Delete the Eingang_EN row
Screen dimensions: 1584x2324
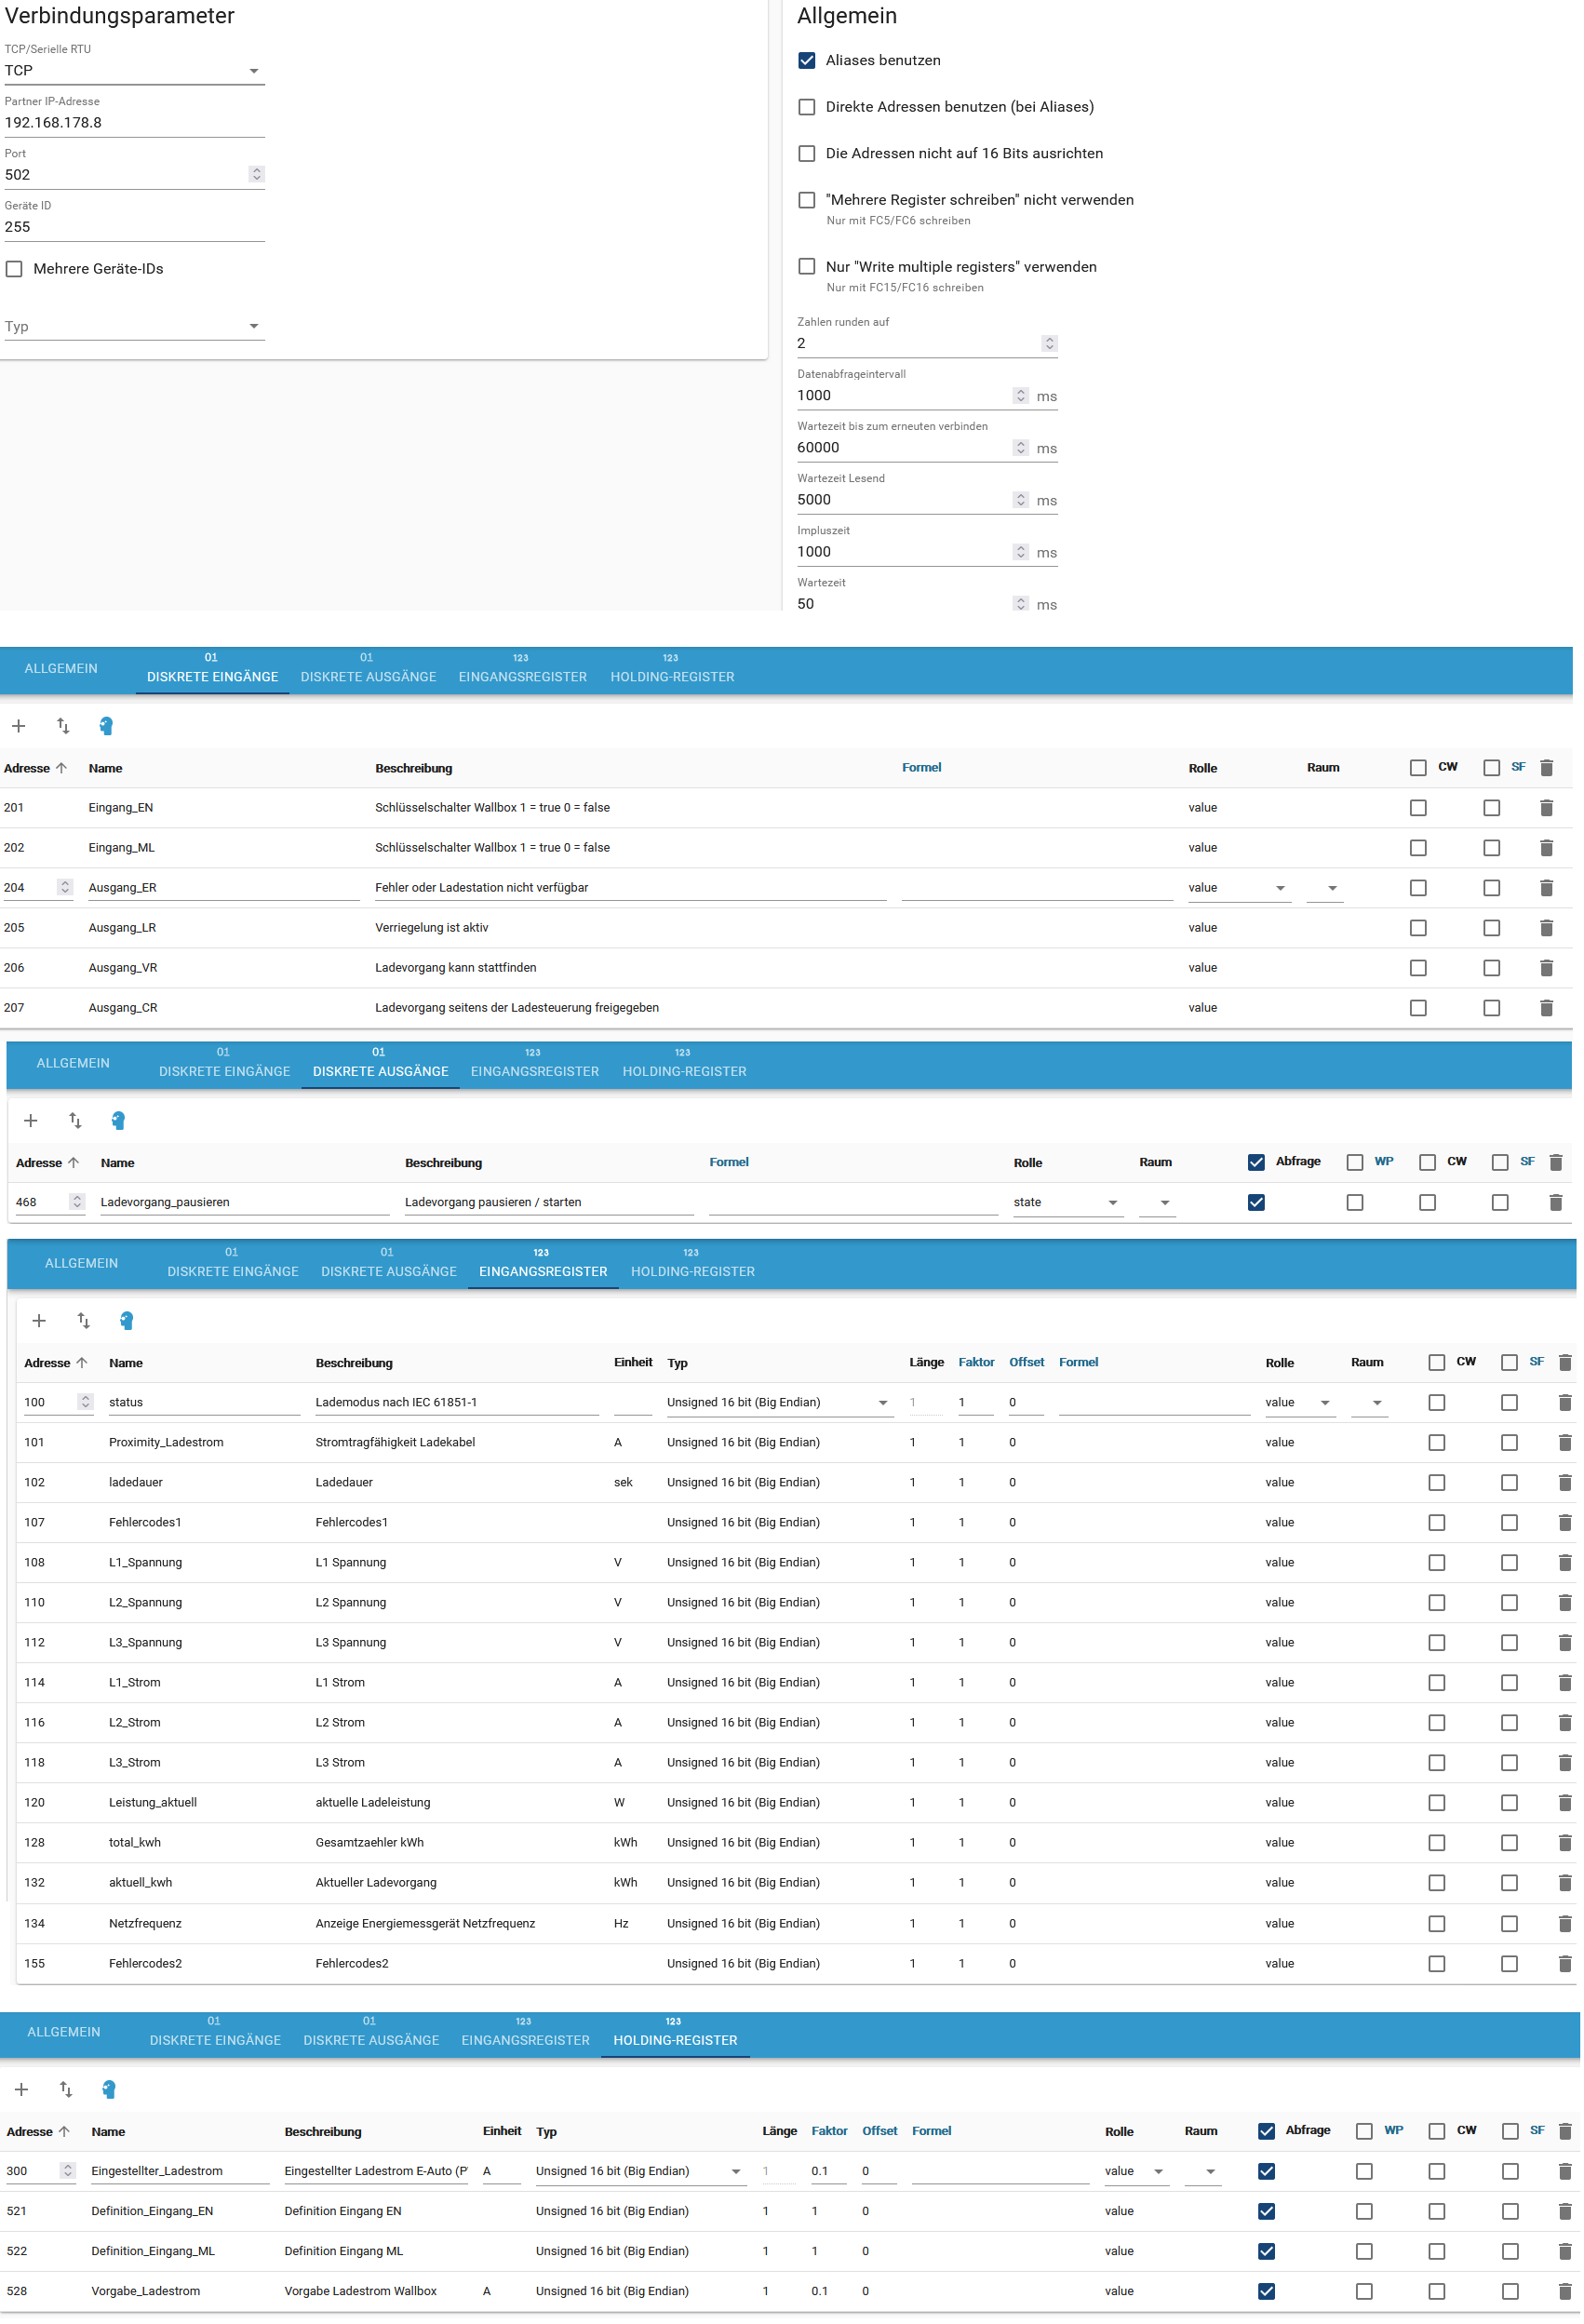click(1546, 808)
